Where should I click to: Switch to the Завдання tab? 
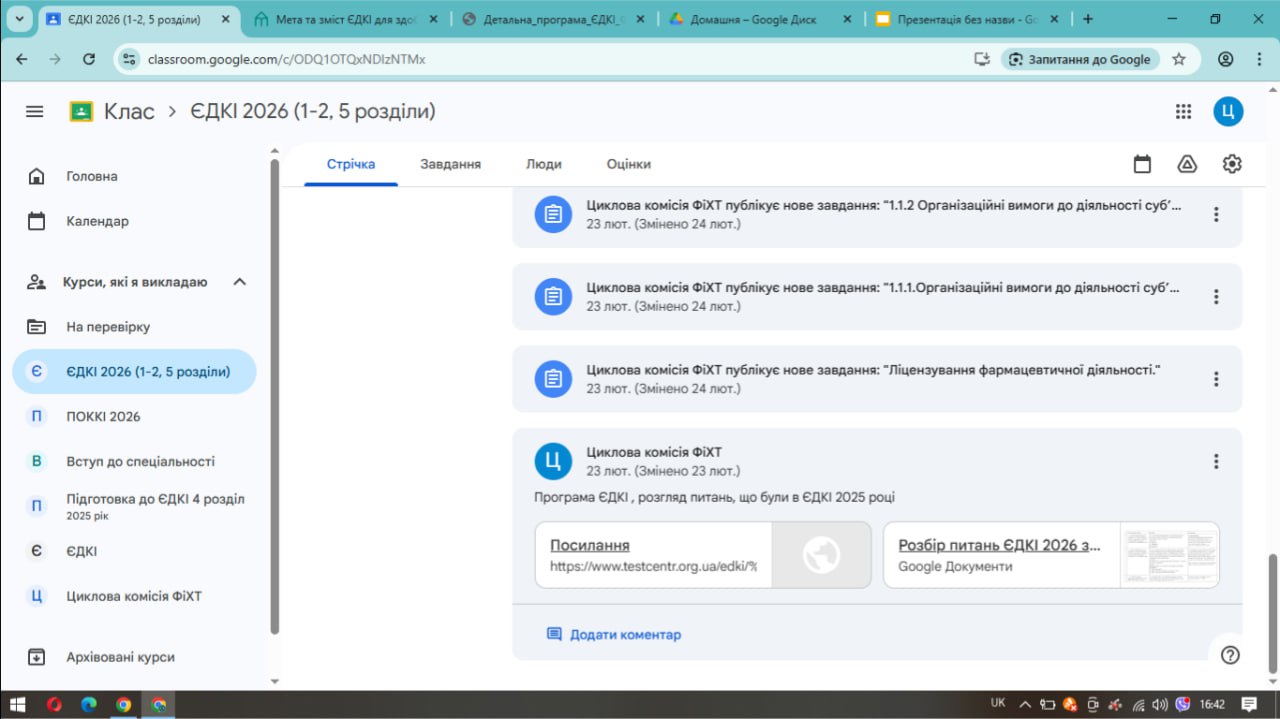450,164
